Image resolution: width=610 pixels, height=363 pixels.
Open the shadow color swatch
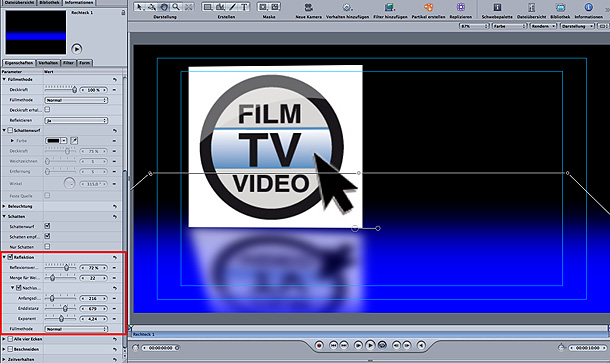coord(53,140)
